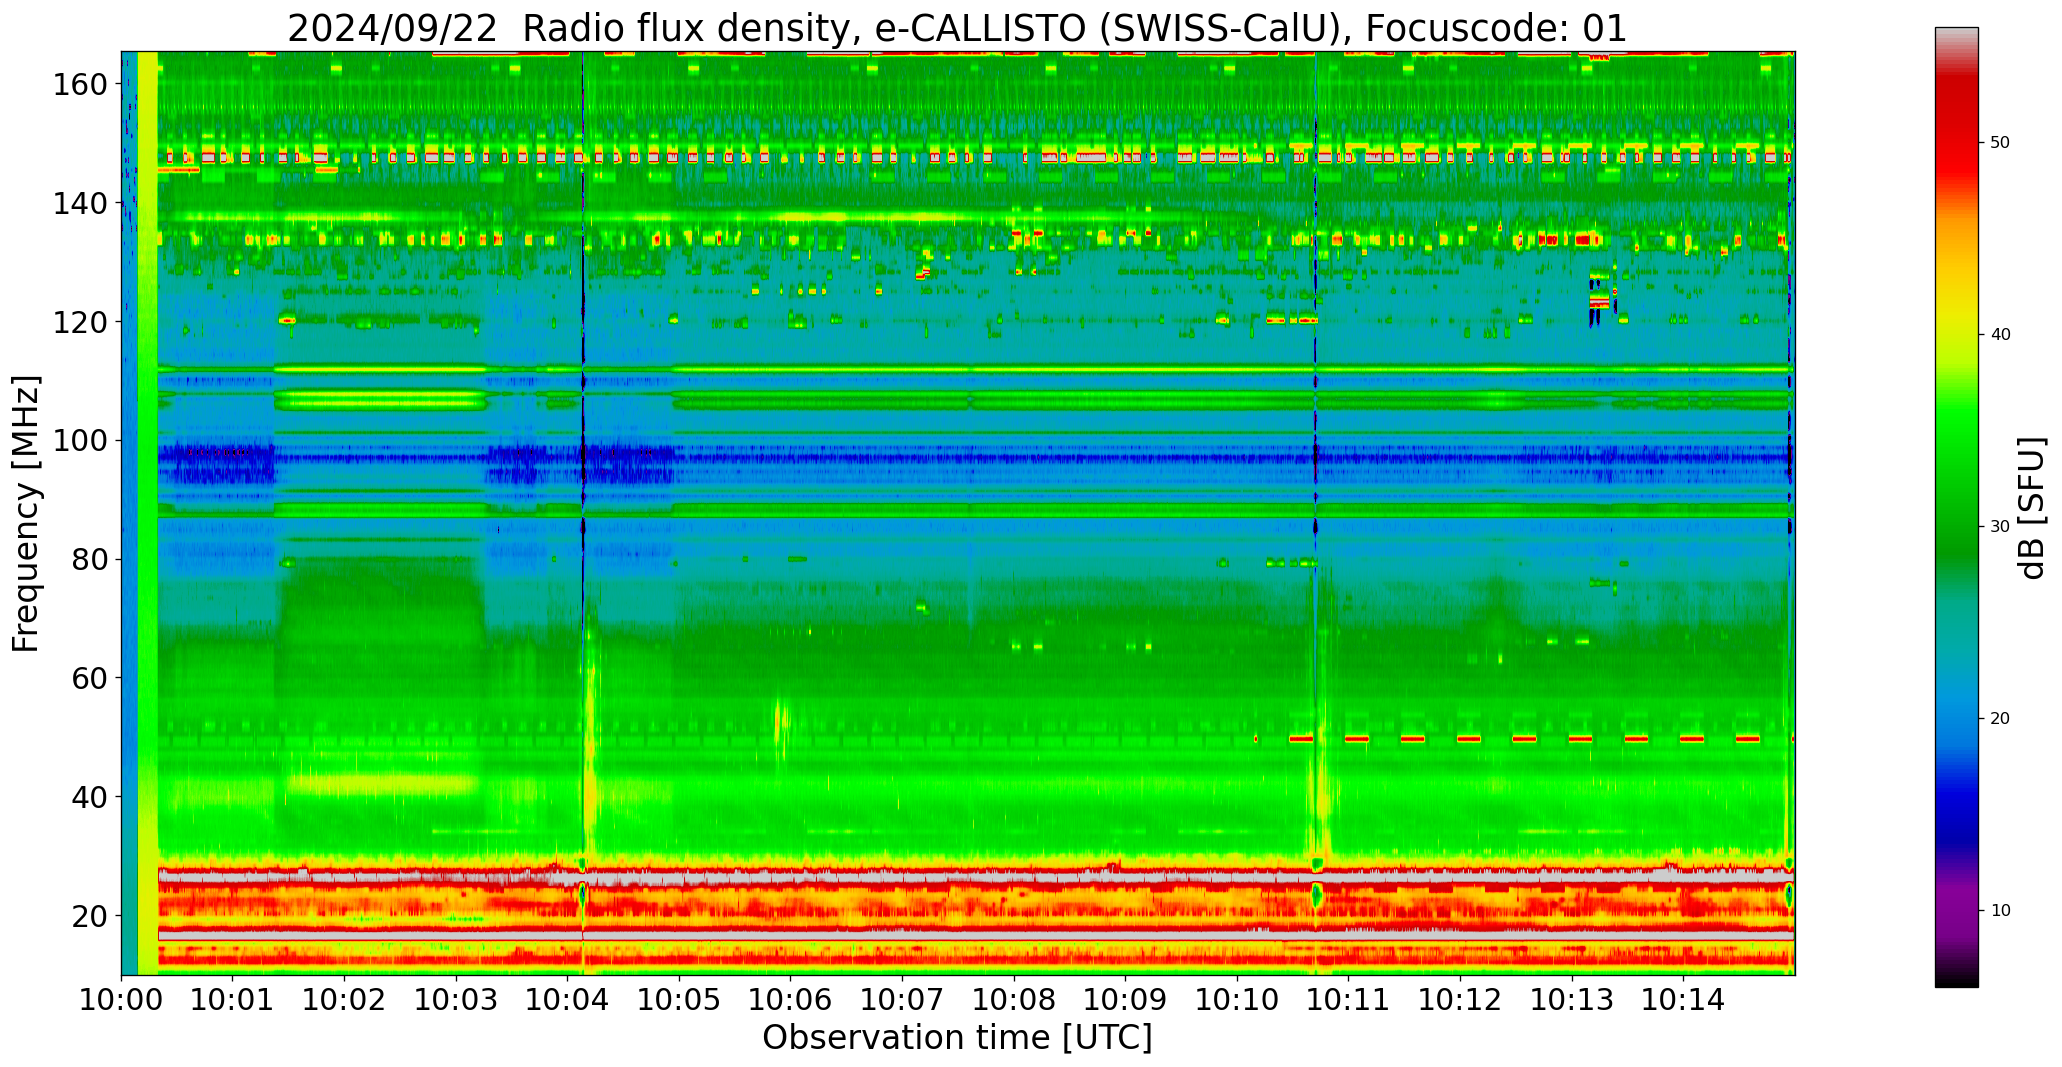Click the y-axis tick label 80
The width and height of the screenshot is (2062, 1067).
click(90, 560)
